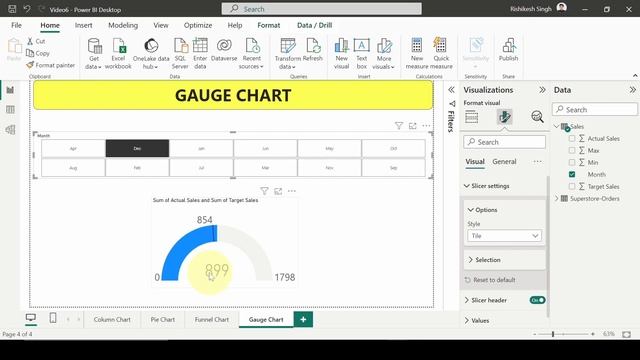Viewport: 640px width, 360px height.
Task: Expand the Filters pane
Action: [451, 90]
